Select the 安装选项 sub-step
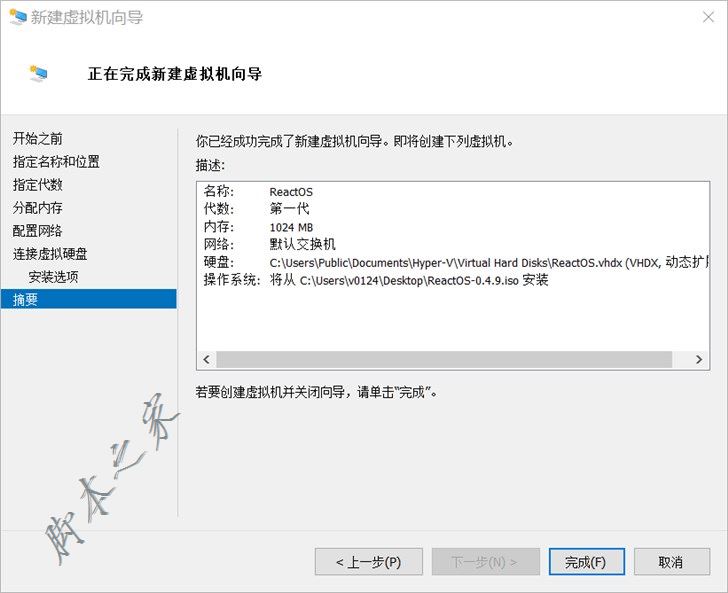 click(x=53, y=277)
